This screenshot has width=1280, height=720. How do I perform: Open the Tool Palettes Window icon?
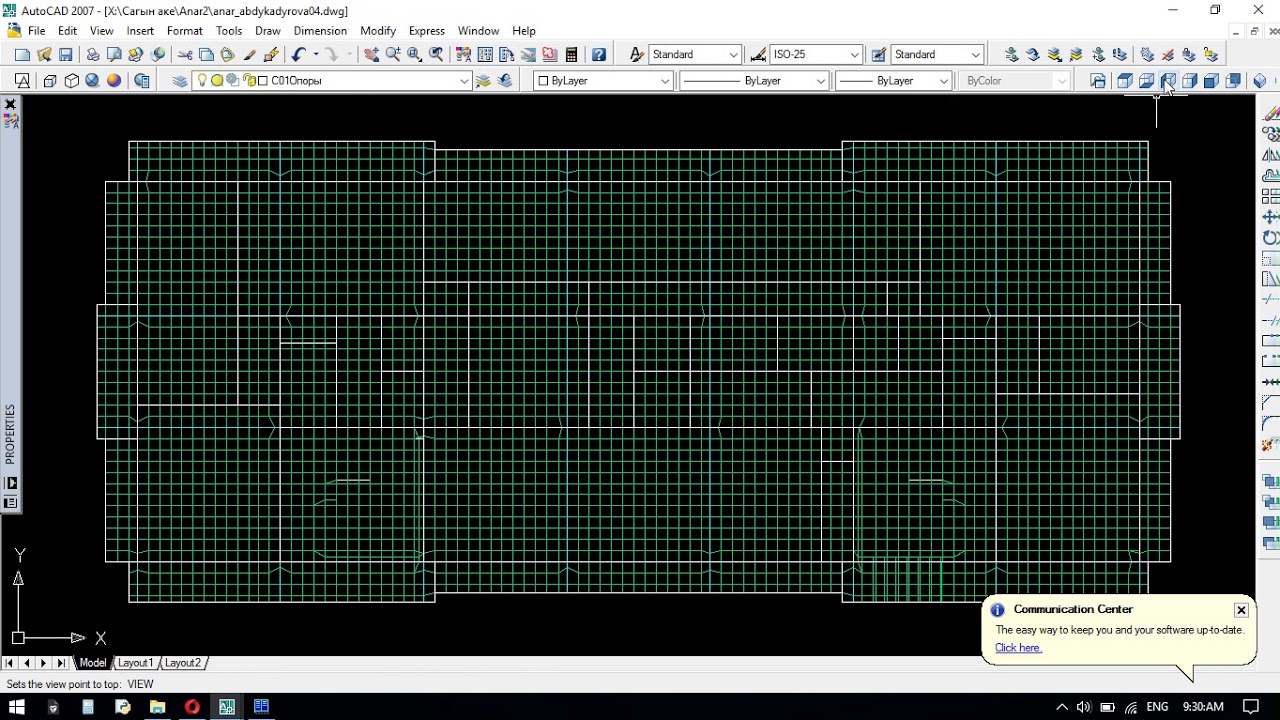(507, 55)
